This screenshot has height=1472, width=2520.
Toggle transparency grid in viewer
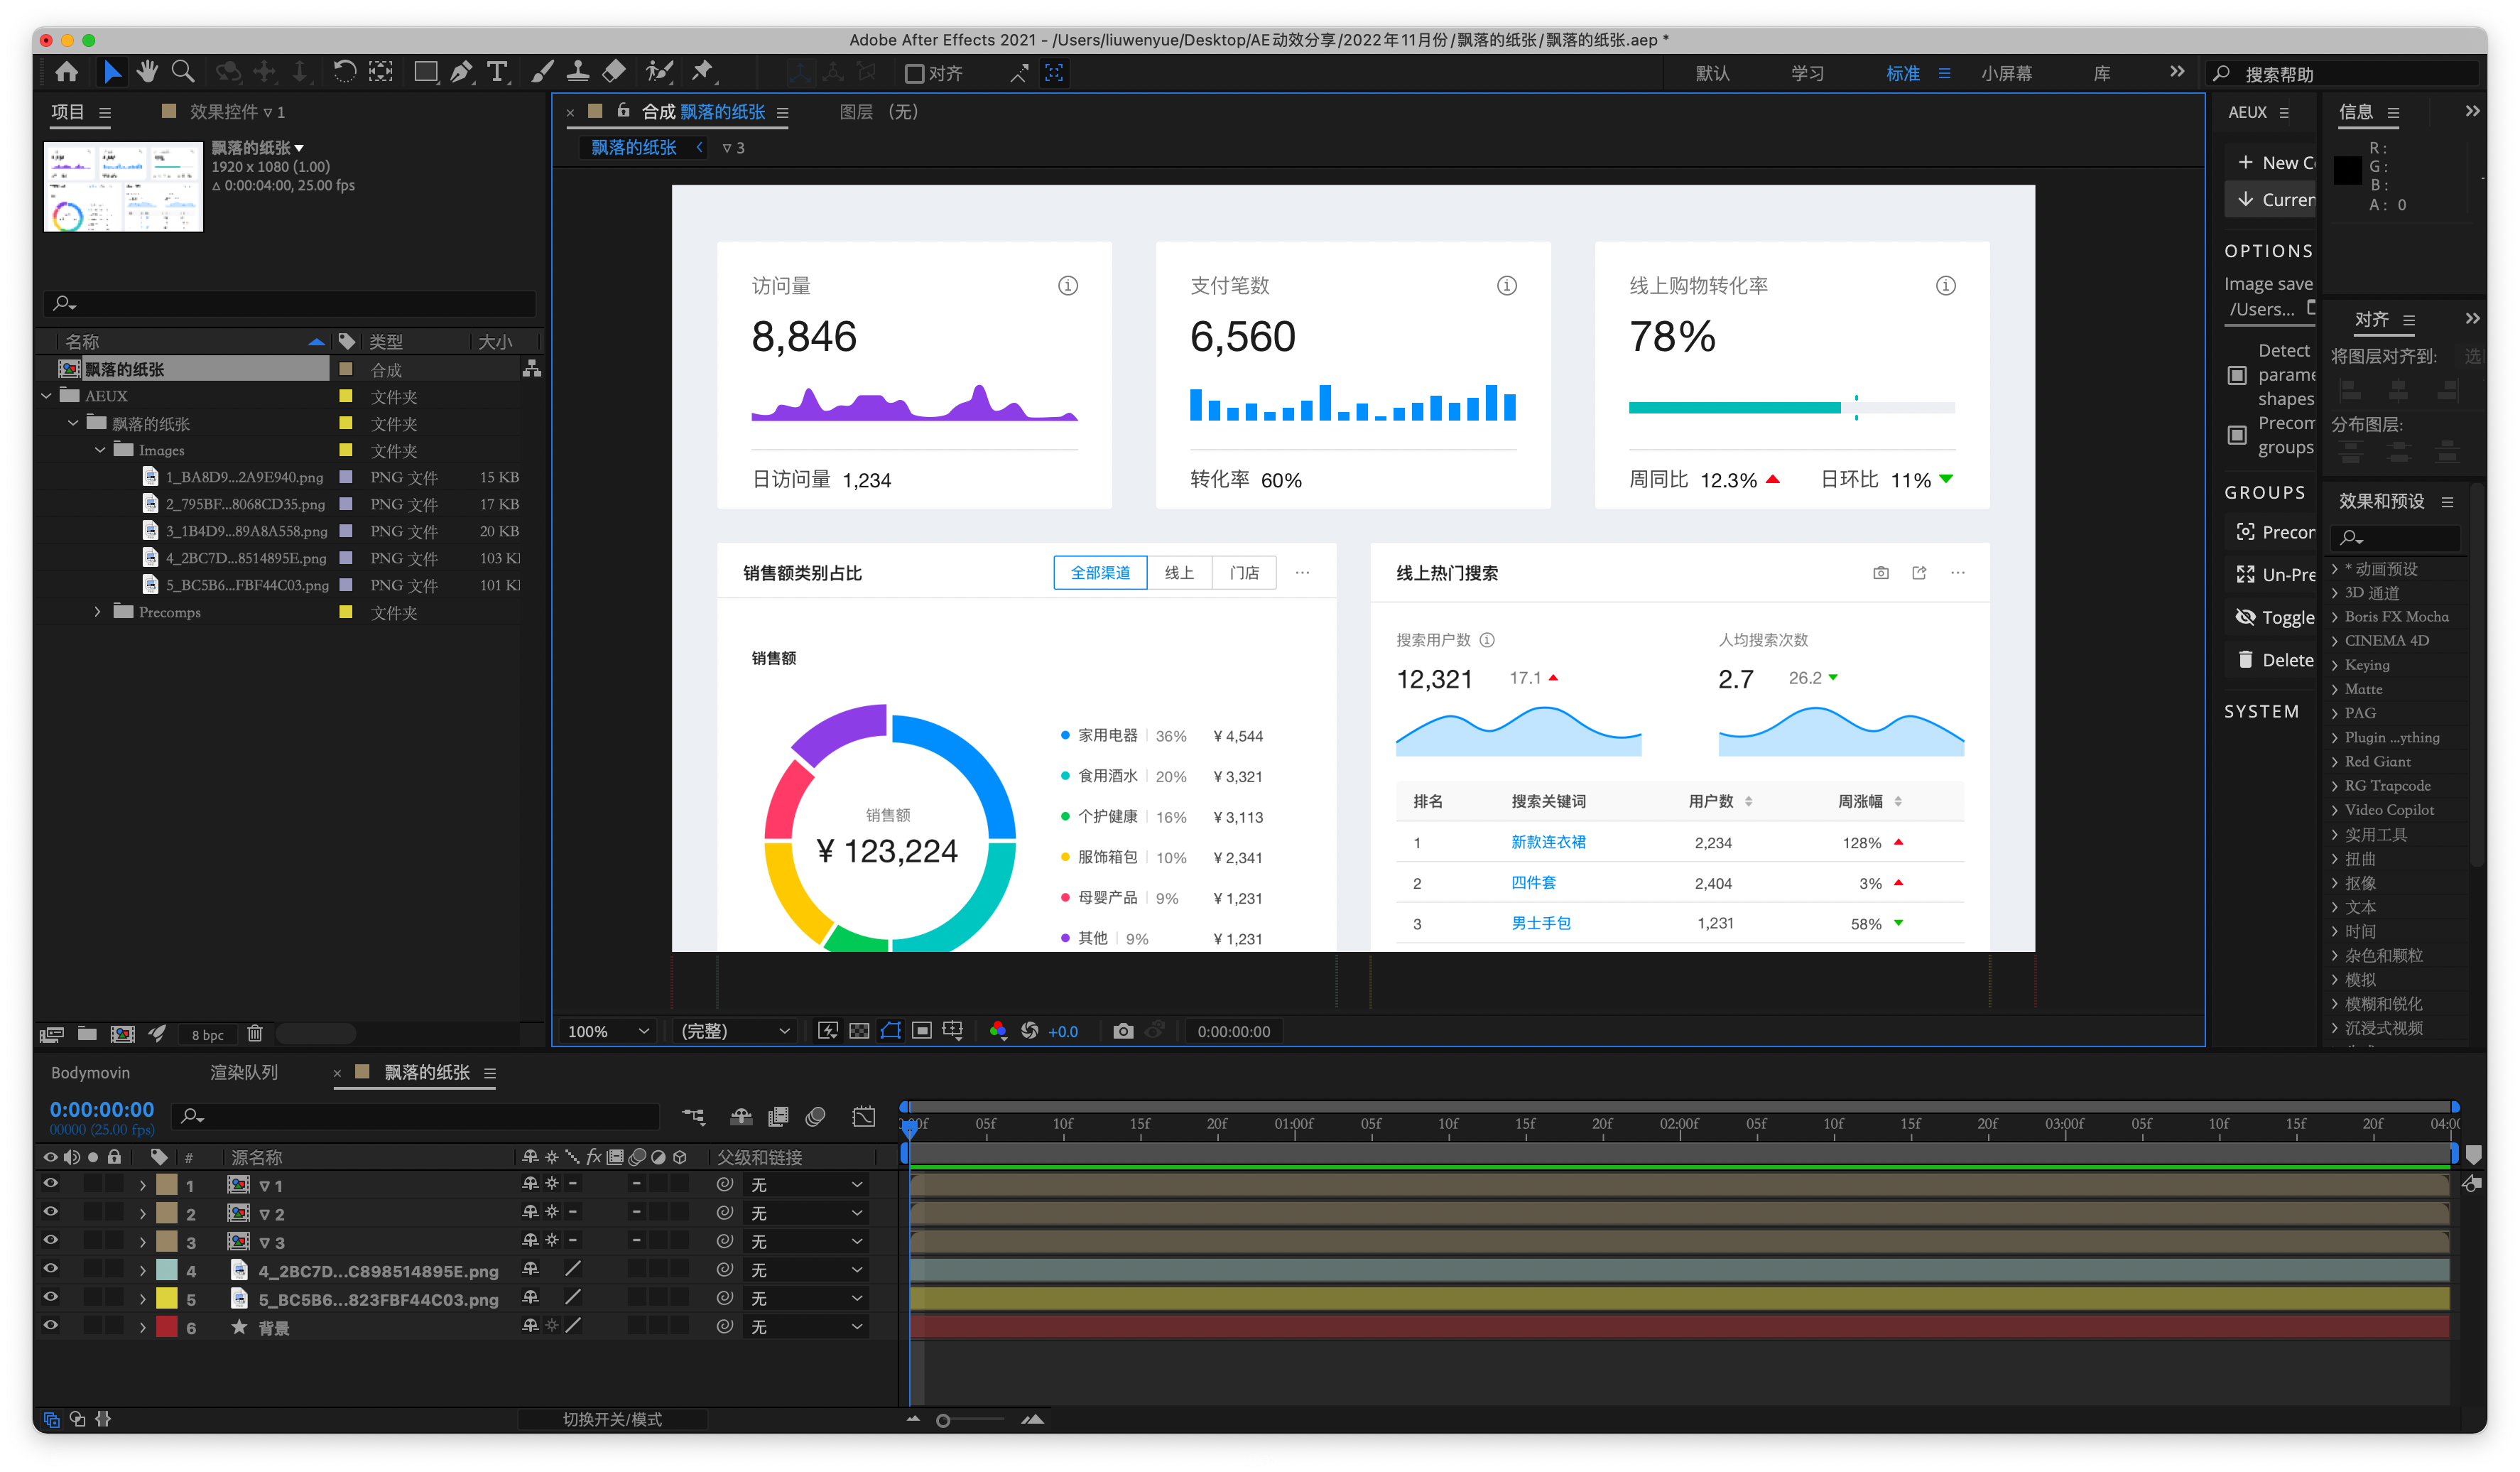click(859, 1031)
